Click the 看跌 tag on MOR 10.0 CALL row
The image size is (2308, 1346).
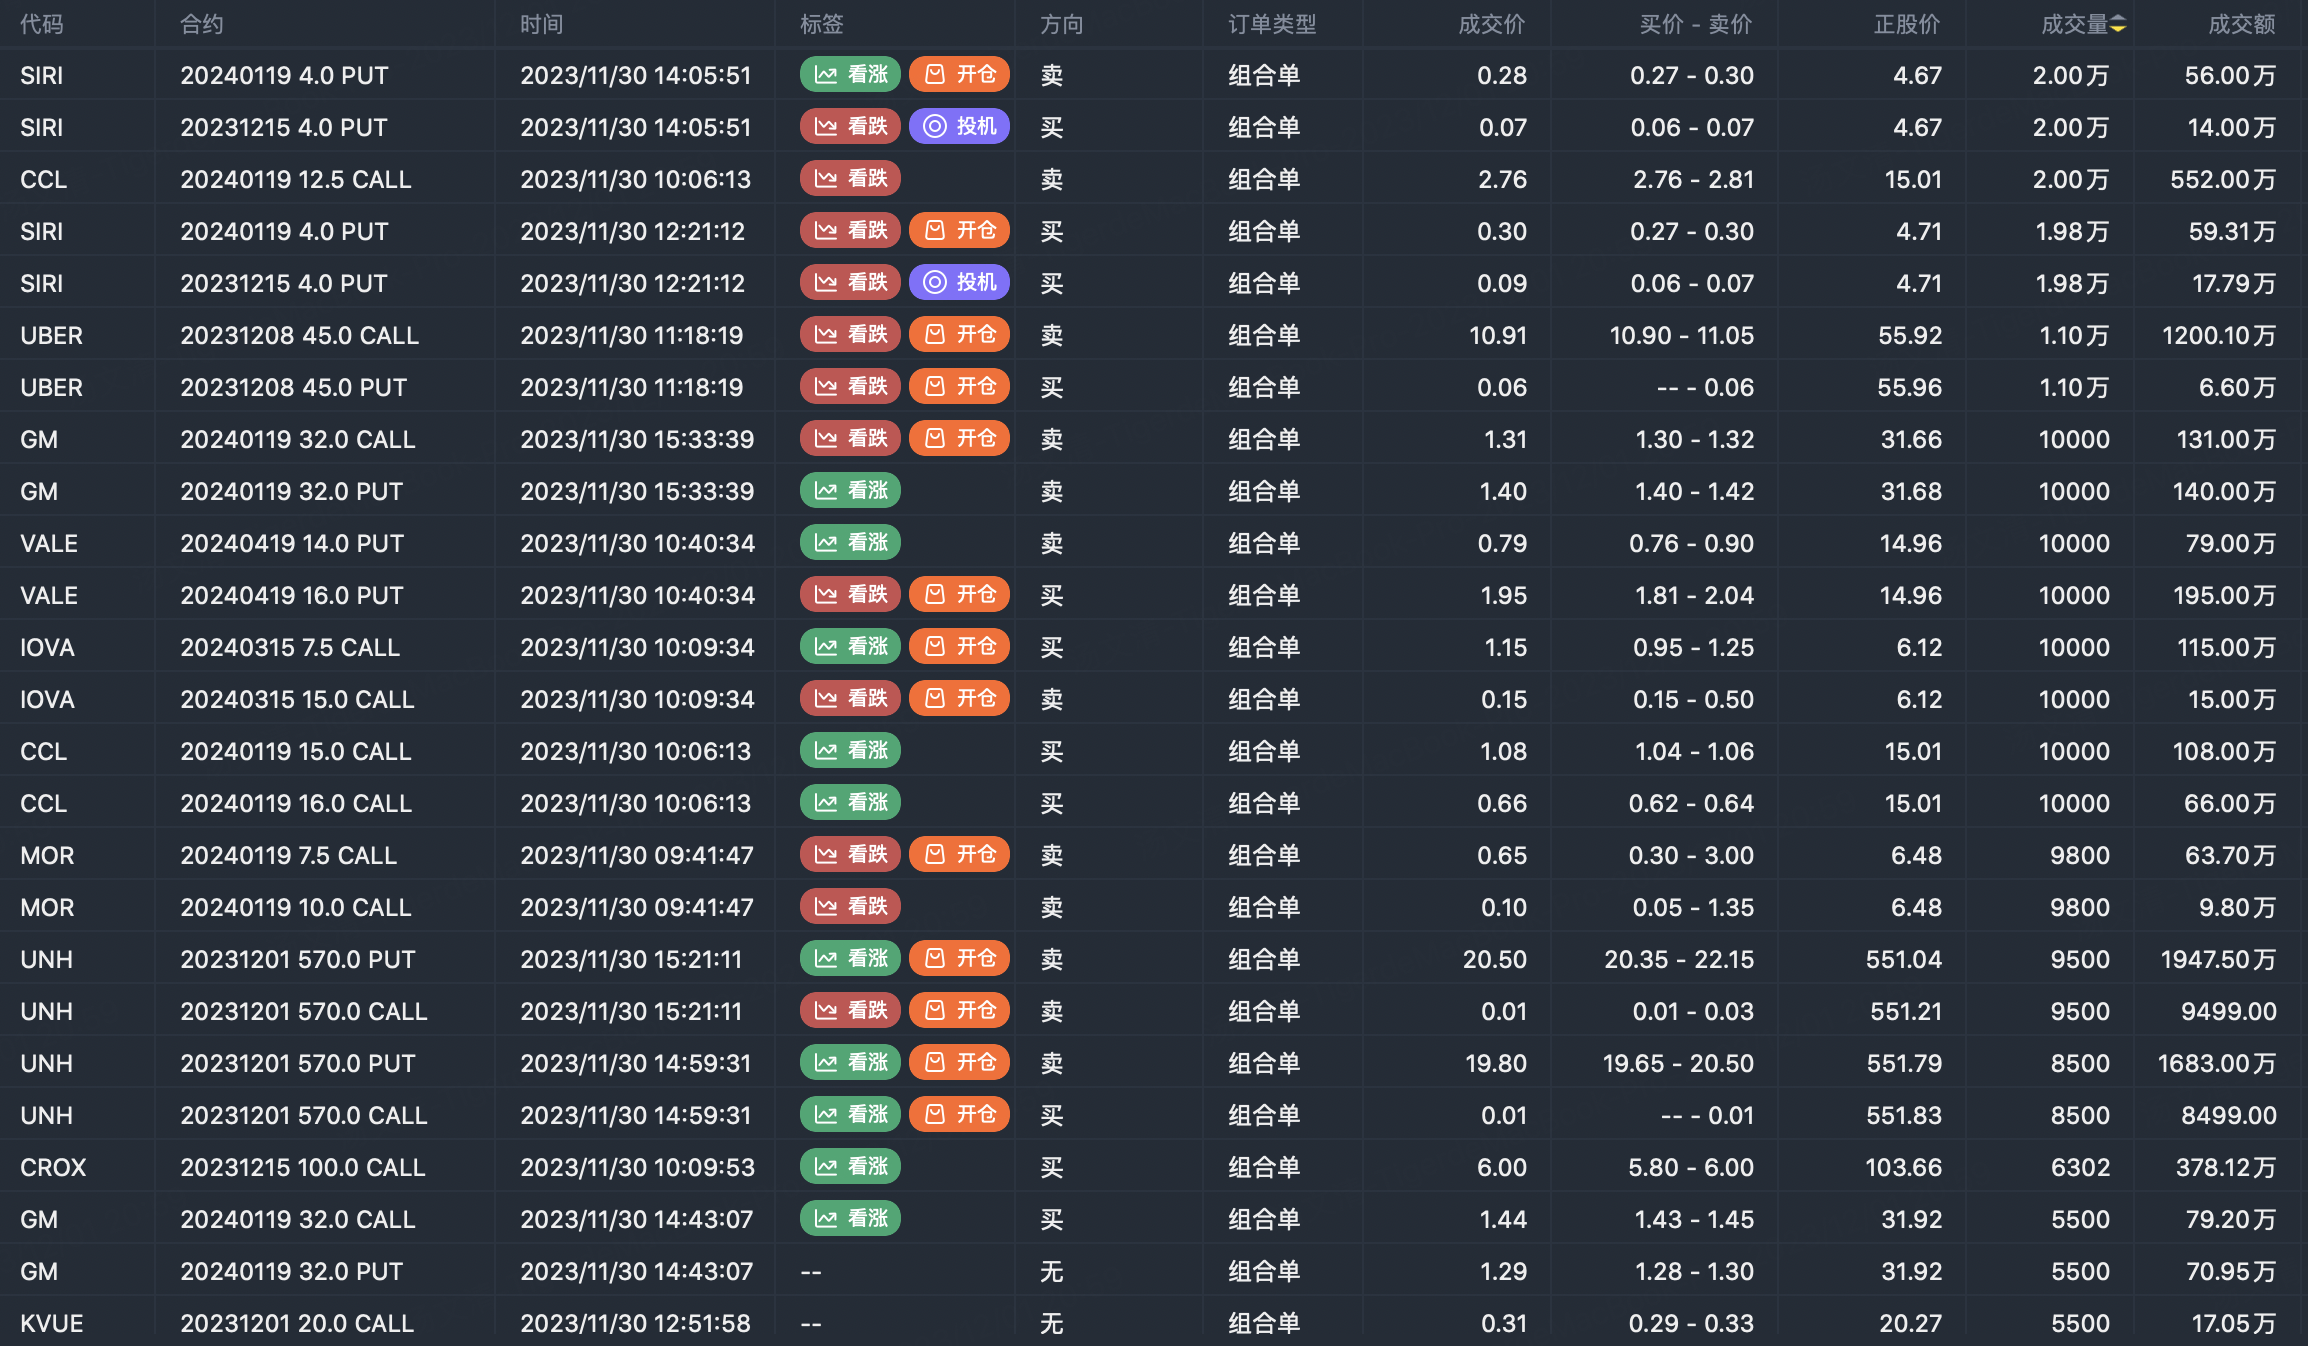[850, 907]
